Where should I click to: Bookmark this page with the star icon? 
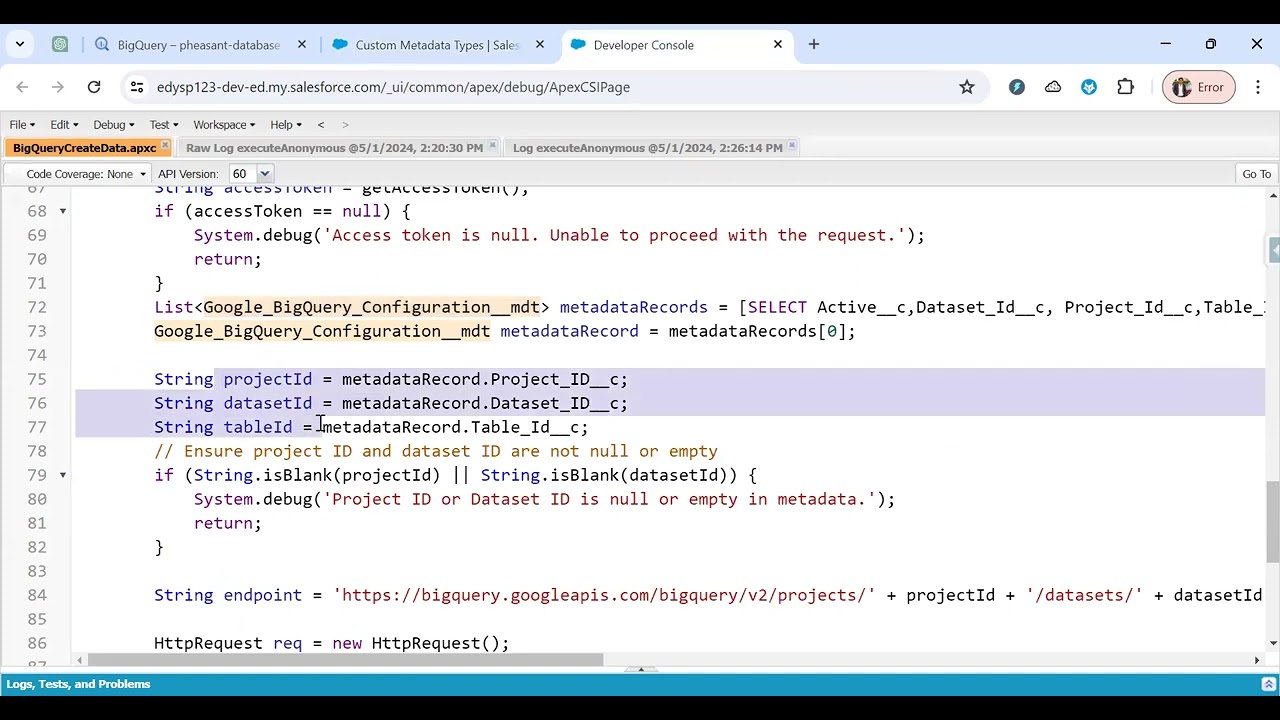(967, 87)
